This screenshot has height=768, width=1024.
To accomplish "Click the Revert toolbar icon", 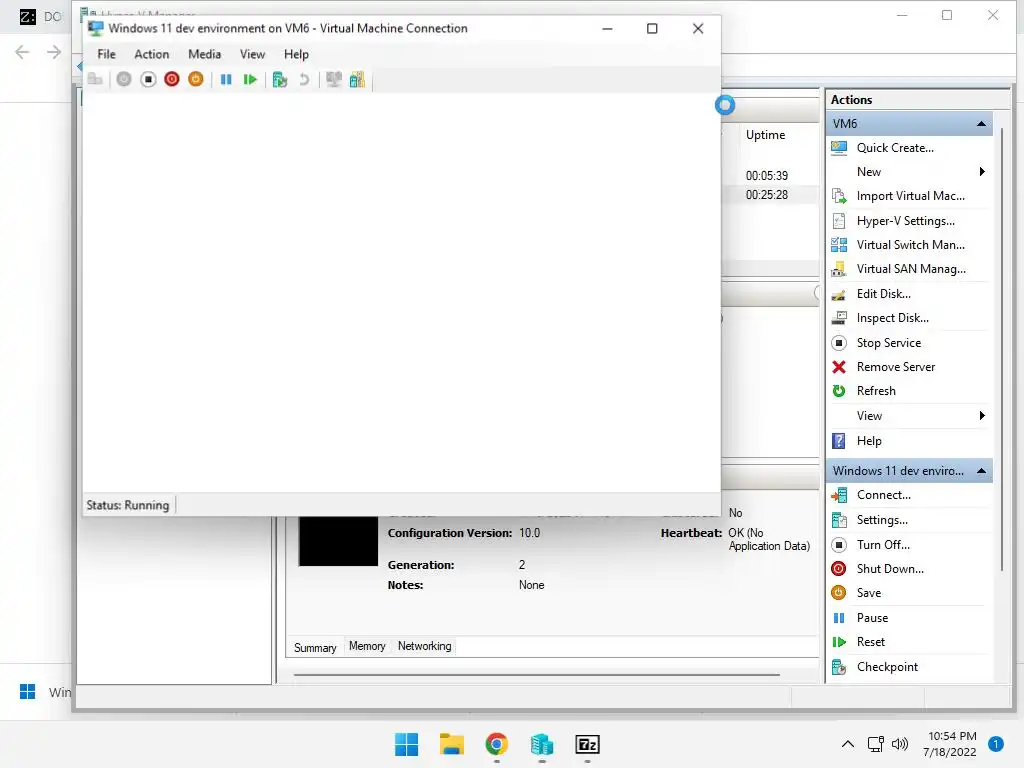I will point(304,80).
